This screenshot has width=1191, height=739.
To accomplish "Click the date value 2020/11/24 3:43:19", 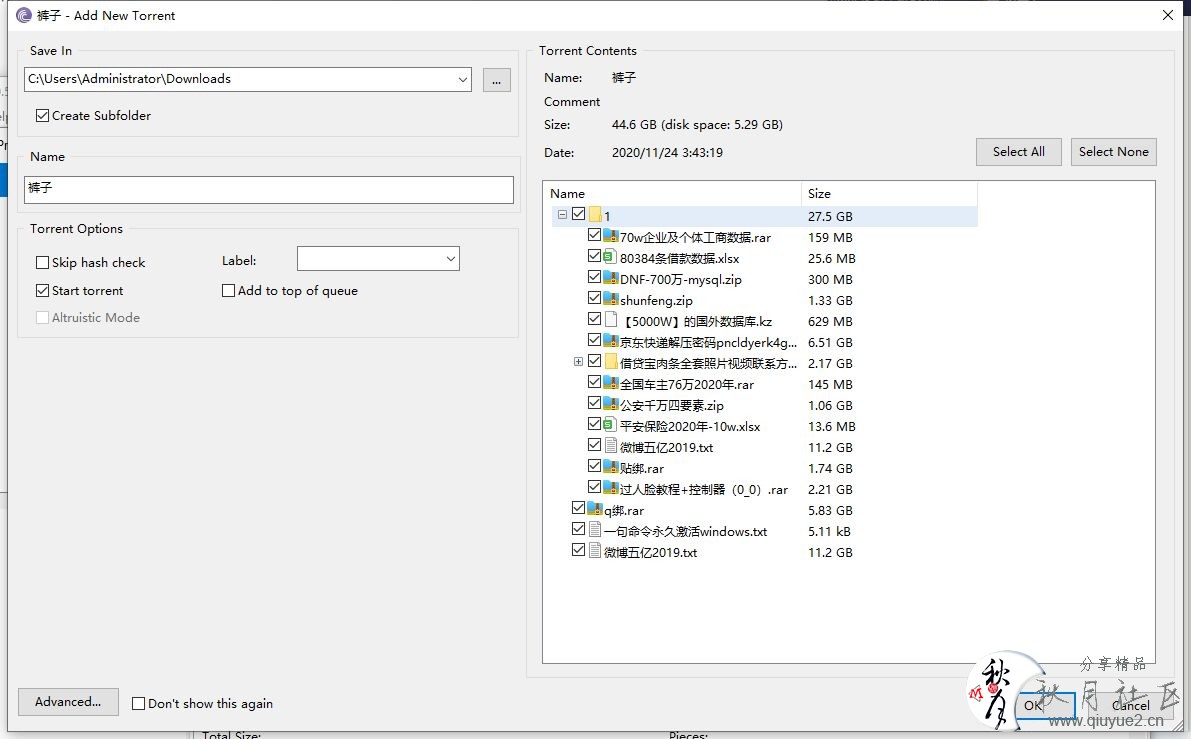I will point(668,153).
